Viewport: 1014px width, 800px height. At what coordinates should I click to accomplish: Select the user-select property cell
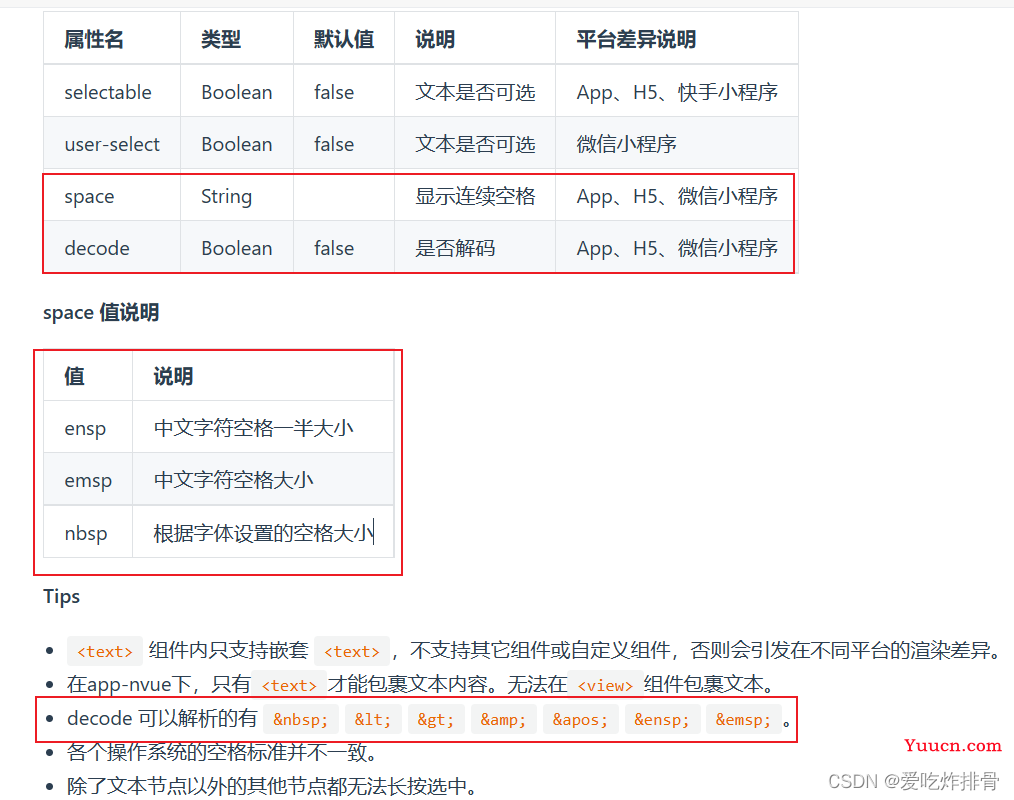(112, 144)
